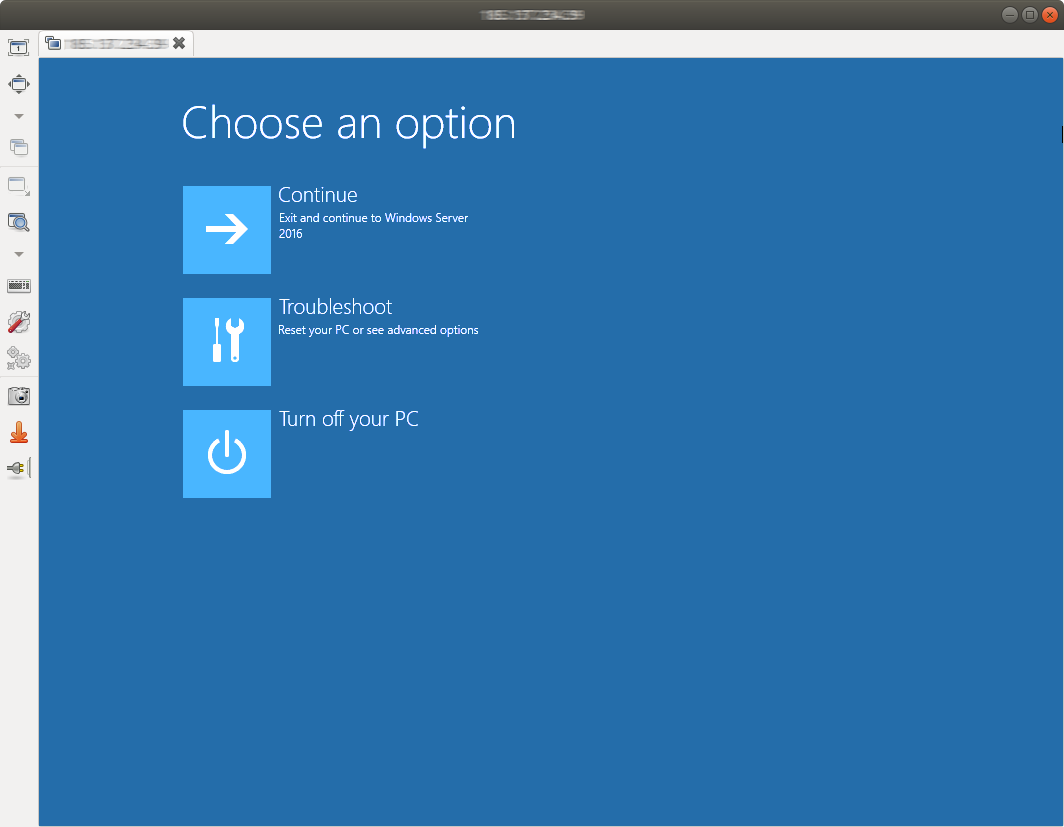
Task: Click the minimize window orange arrow icon
Action: click(18, 432)
